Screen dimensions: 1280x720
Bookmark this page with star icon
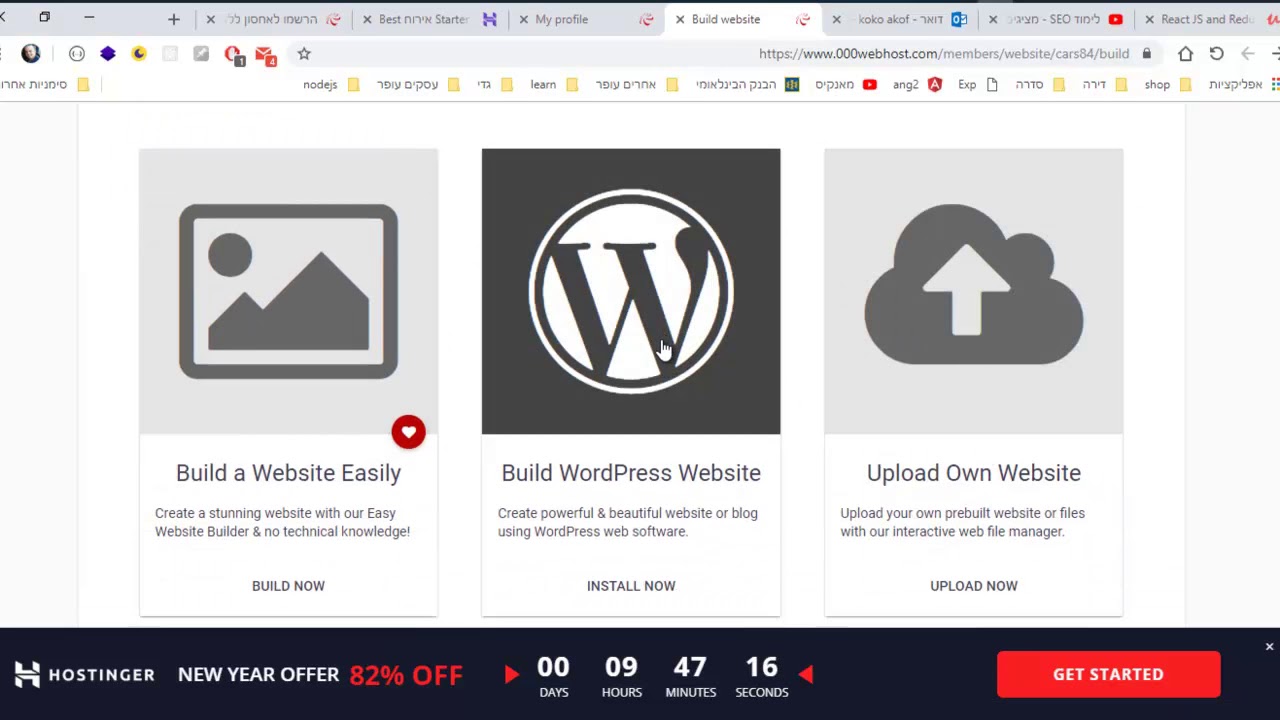pos(304,54)
